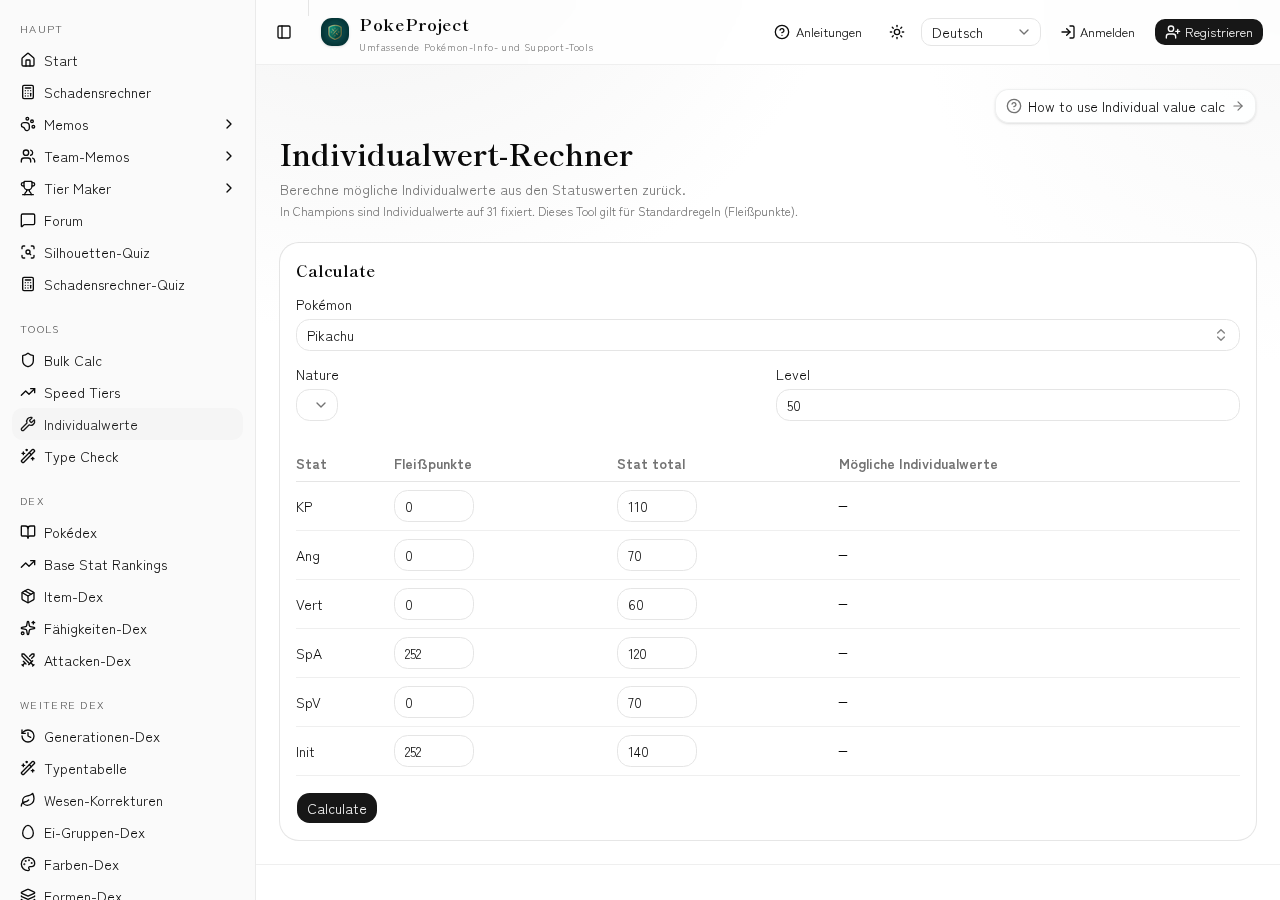
Task: Click the Wesen-Korrekturen leaf icon
Action: (28, 801)
